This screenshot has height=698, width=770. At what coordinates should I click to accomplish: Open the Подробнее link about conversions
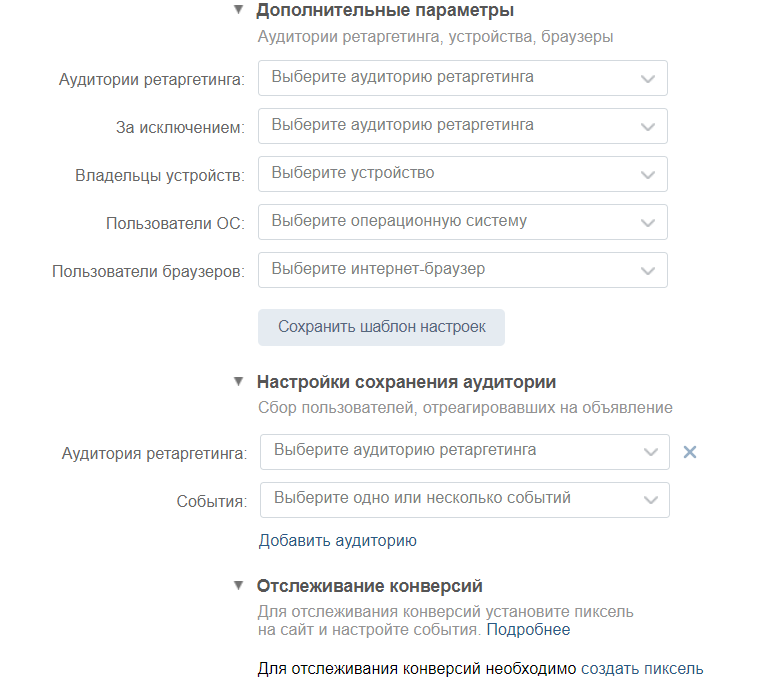click(528, 630)
